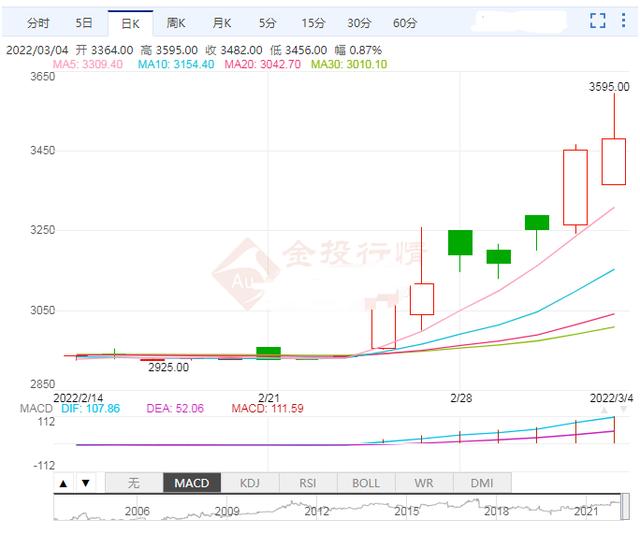
Task: Select the 周K weekly candlestick tab
Action: pyautogui.click(x=176, y=22)
